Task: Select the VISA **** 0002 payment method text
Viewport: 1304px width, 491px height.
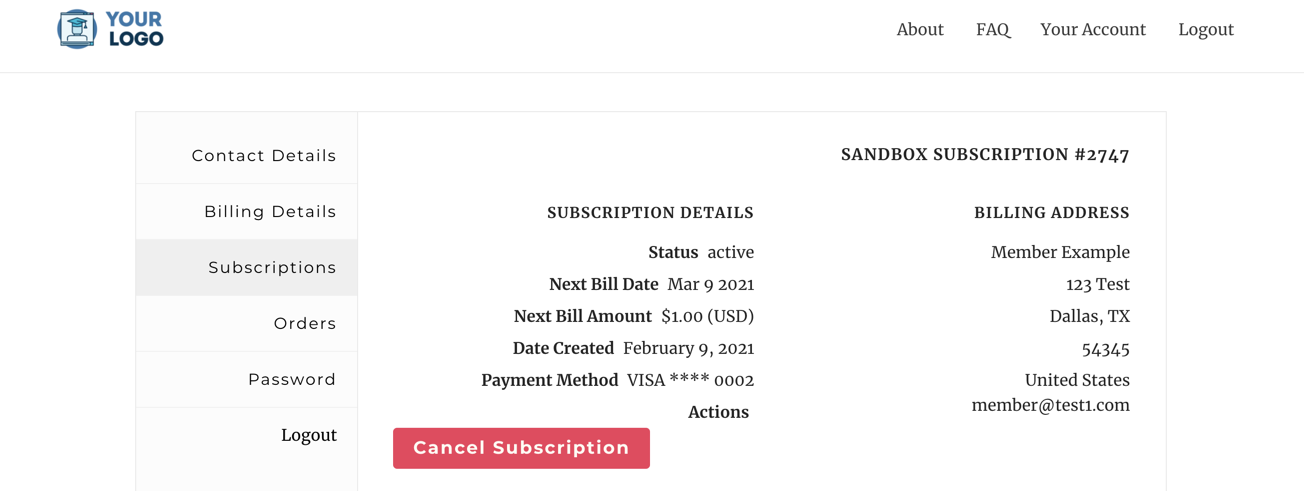Action: (x=691, y=380)
